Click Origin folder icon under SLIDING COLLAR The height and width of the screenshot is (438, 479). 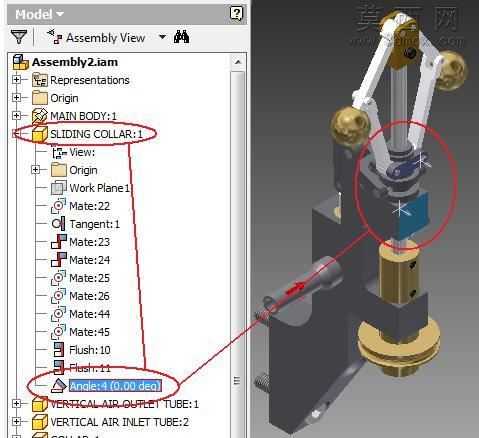[x=59, y=170]
